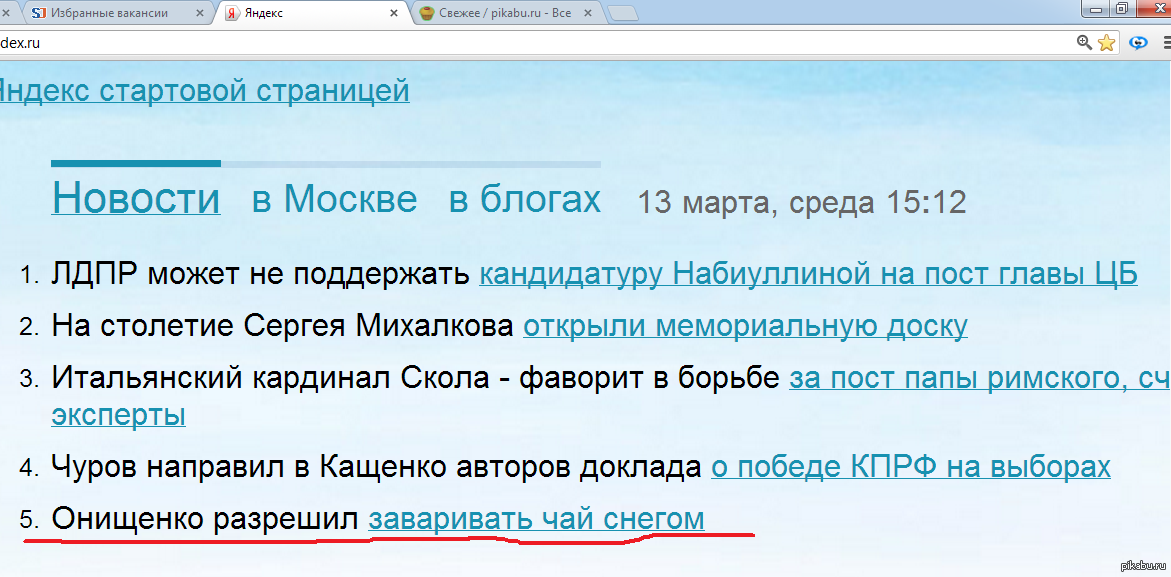Click the address bar URL field

pyautogui.click(x=500, y=43)
